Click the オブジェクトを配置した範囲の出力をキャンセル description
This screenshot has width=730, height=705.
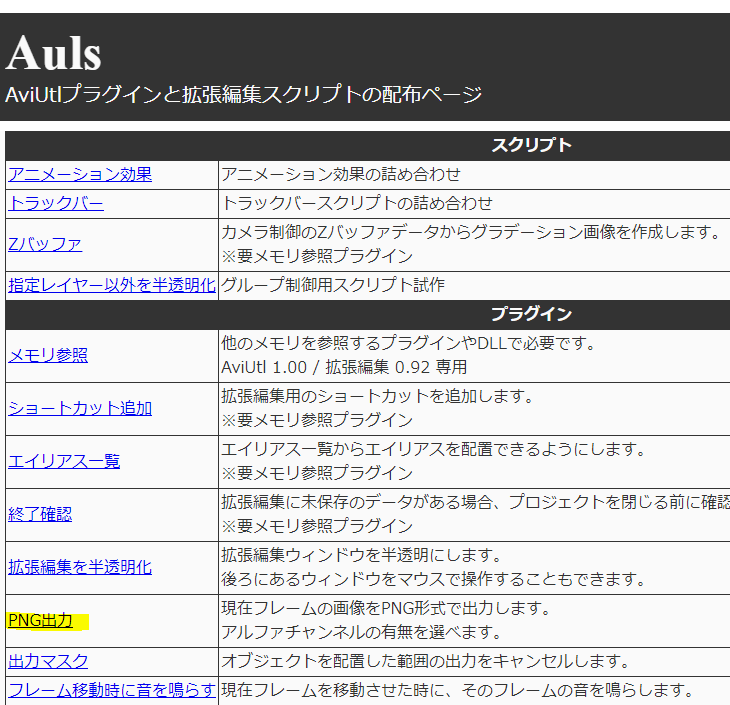(x=426, y=662)
